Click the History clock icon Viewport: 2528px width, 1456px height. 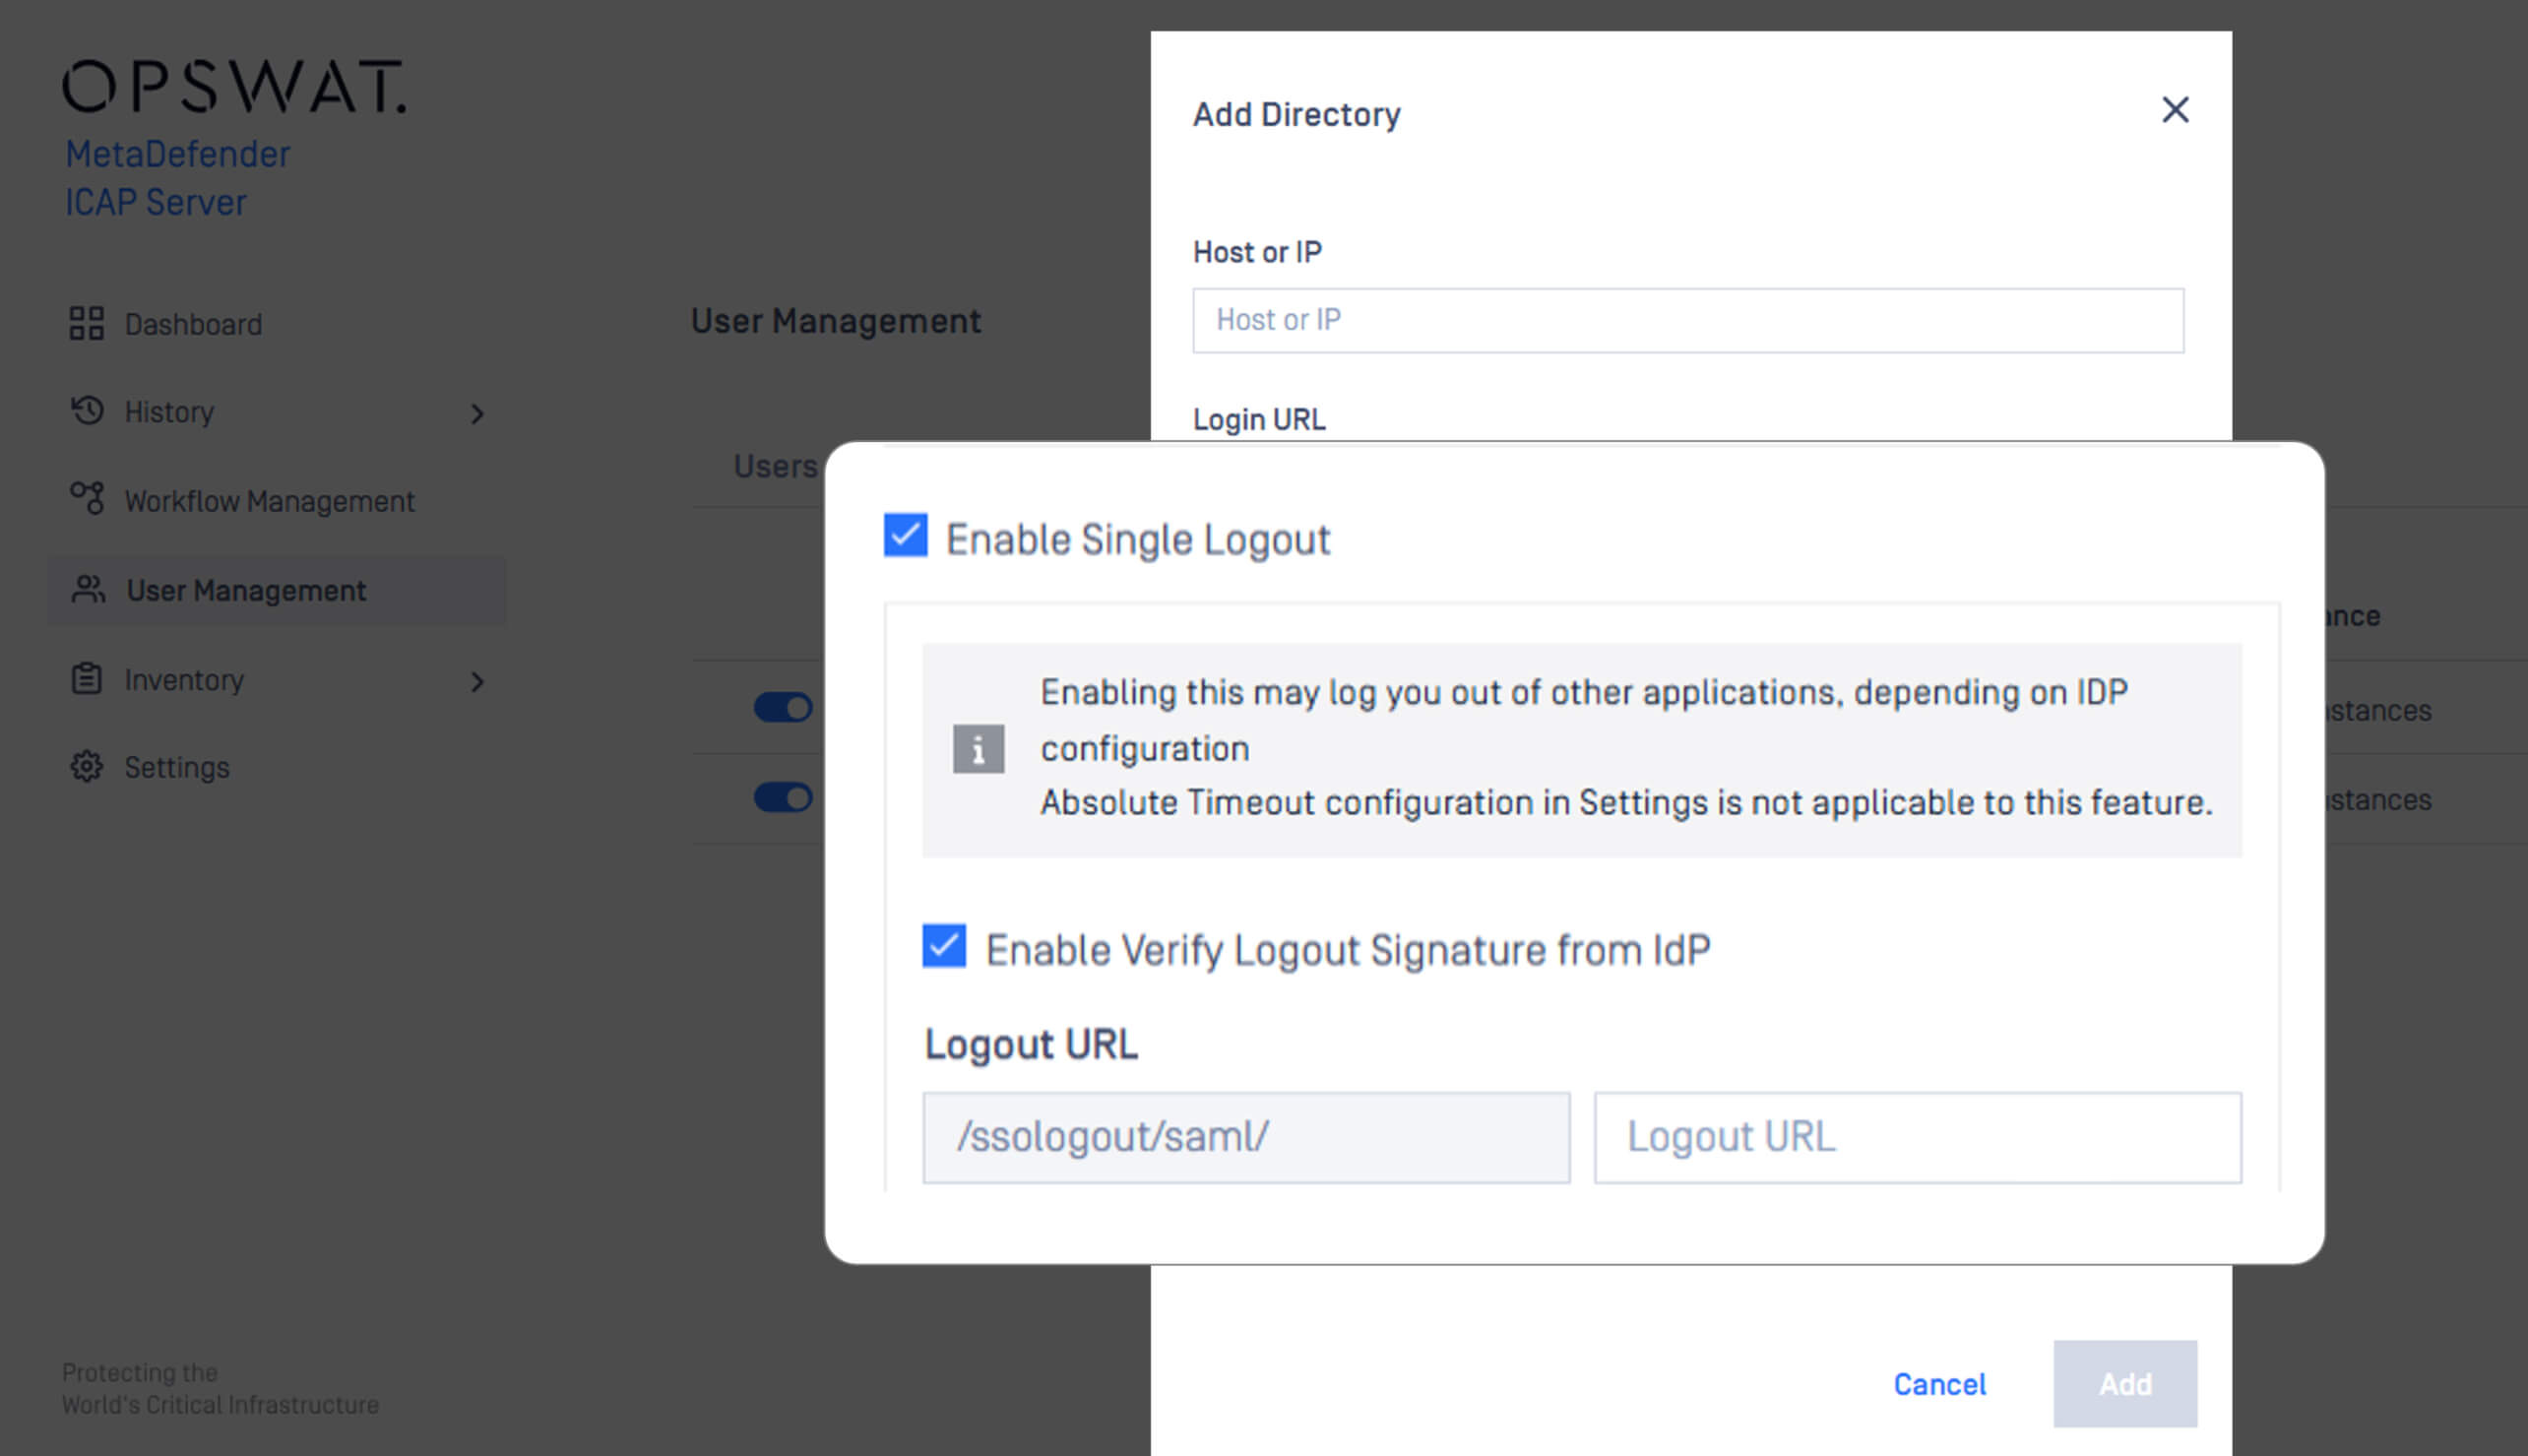click(87, 411)
